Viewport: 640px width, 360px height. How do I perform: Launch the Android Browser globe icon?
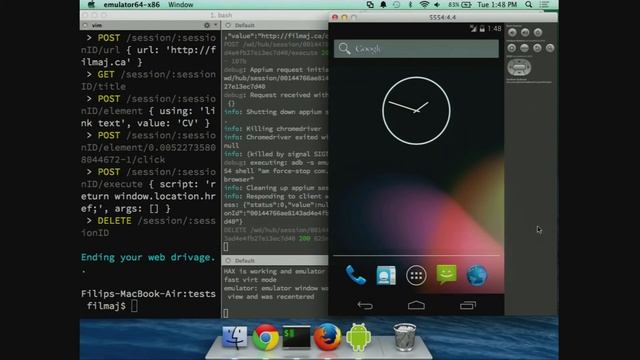pos(477,275)
